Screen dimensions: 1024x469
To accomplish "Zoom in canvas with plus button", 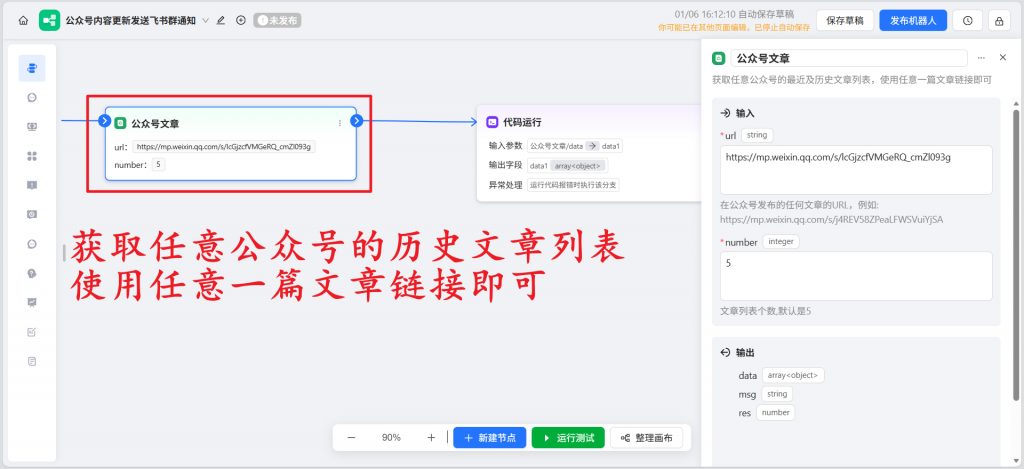I will [x=431, y=438].
